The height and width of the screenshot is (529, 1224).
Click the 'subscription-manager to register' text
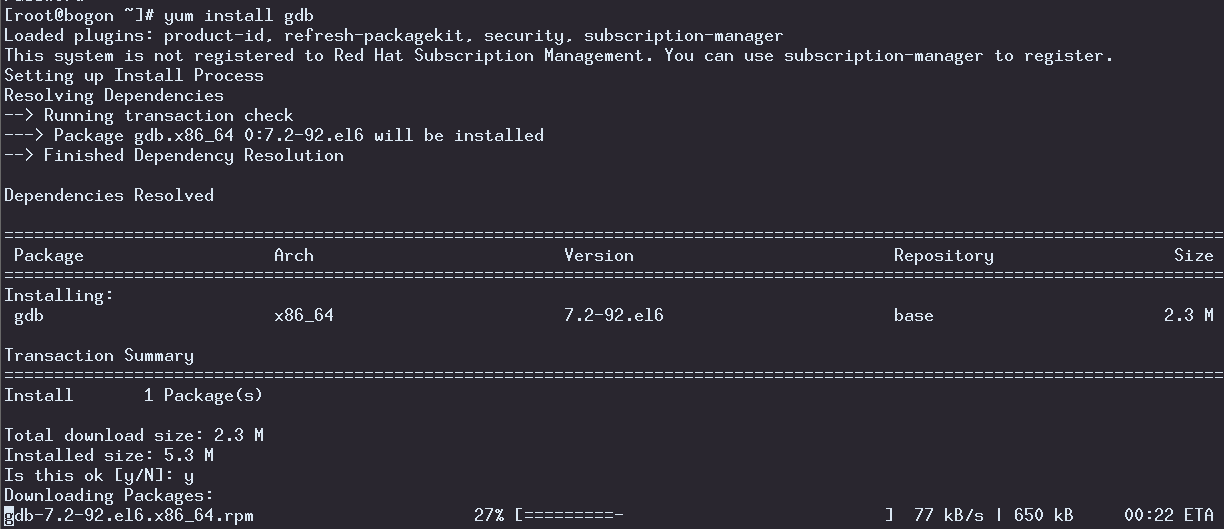tap(948, 56)
